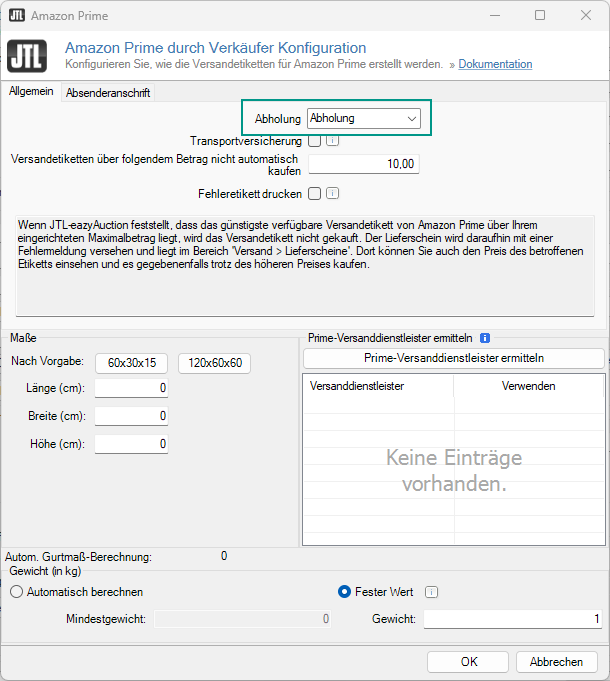The height and width of the screenshot is (681, 610).
Task: Click Prime-Versanddienstleister ermitteln button
Action: tap(454, 358)
